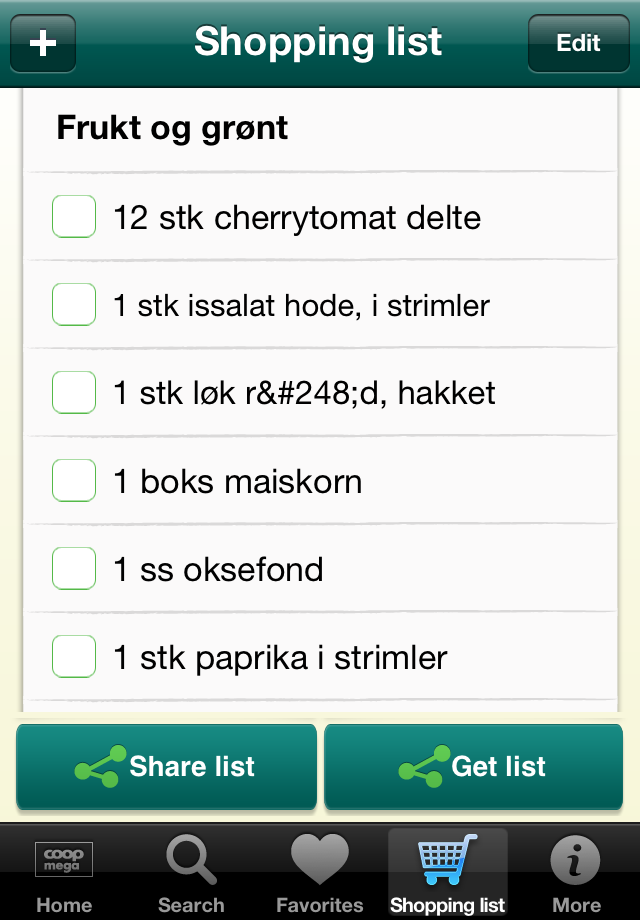The height and width of the screenshot is (920, 640).
Task: Tap the share icon on Get list
Action: click(x=423, y=767)
